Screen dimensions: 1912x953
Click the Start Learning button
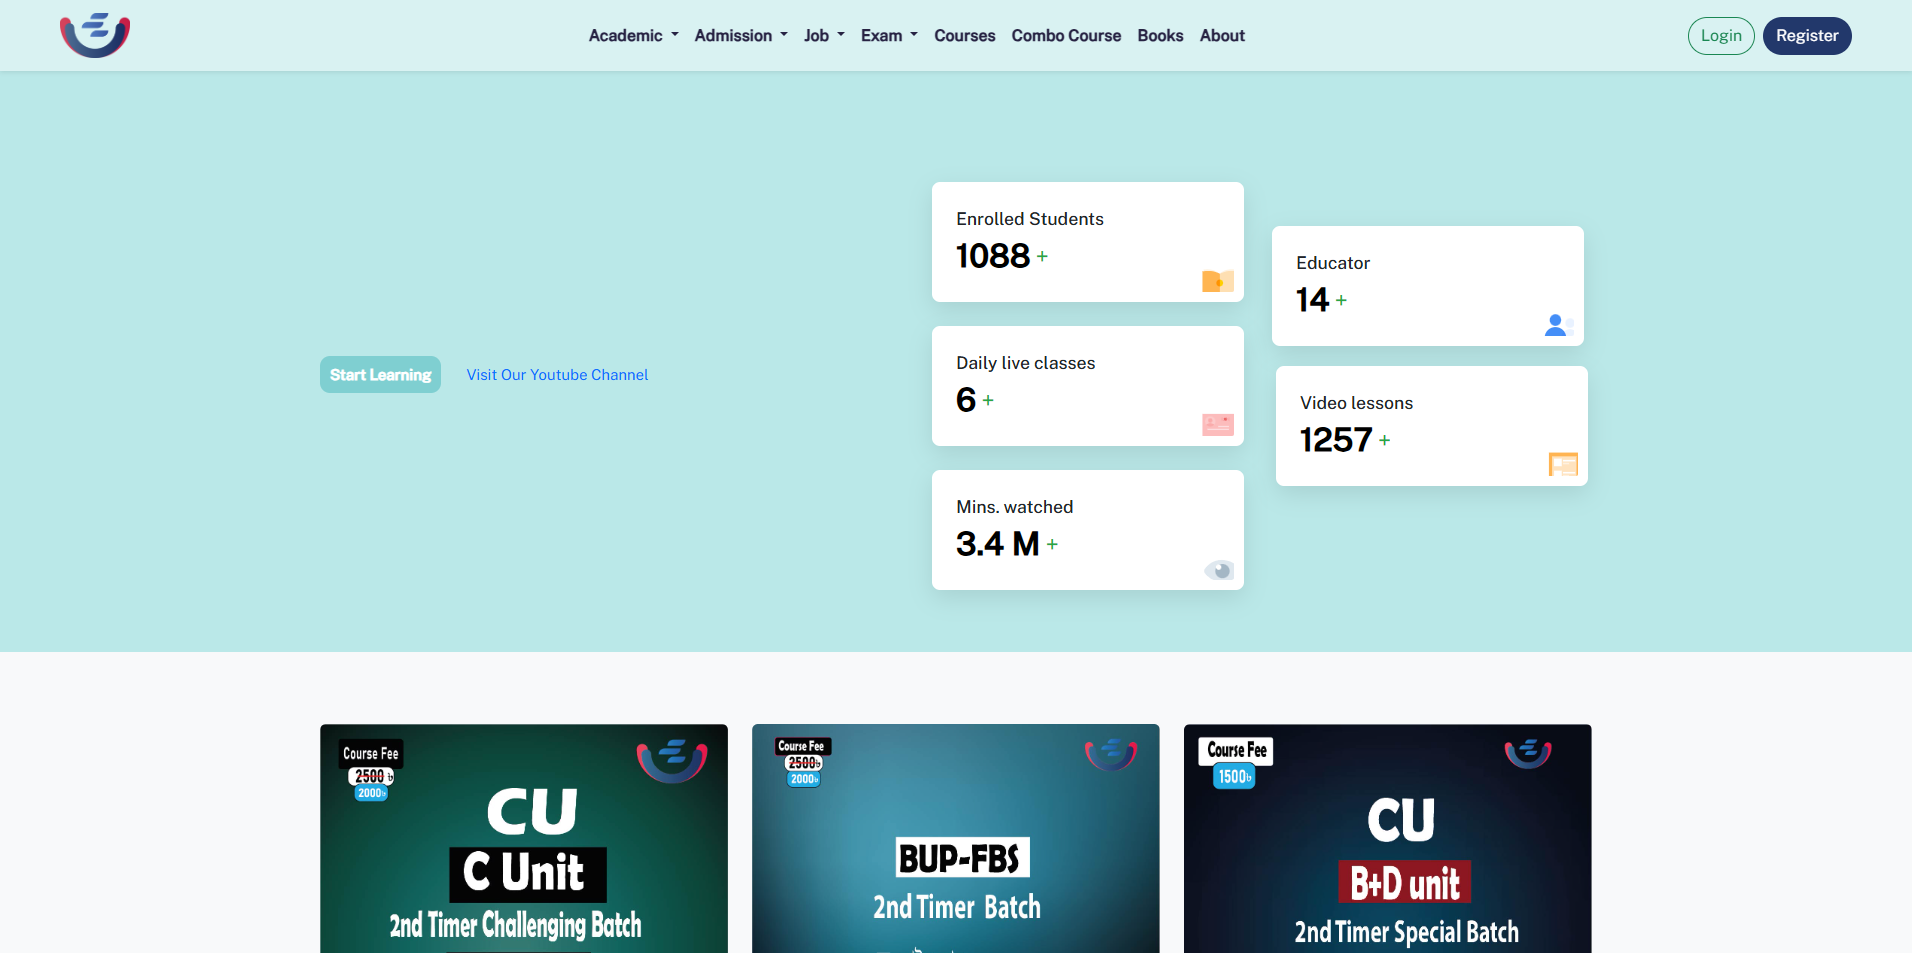(380, 375)
